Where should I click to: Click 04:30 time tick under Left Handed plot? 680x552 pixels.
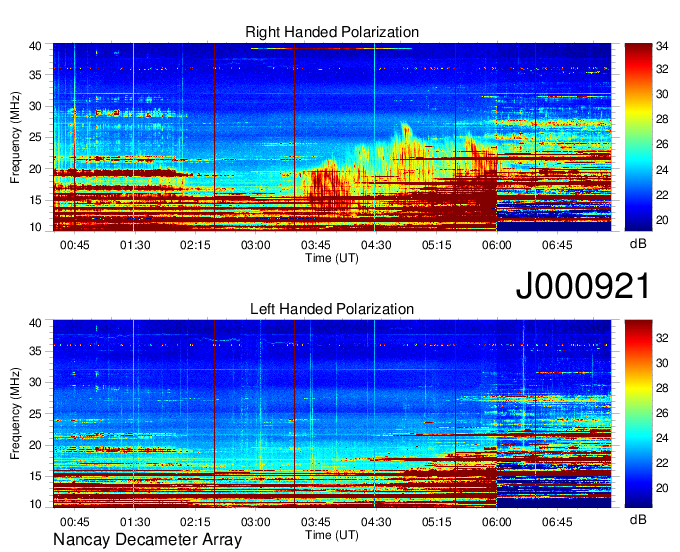[x=376, y=522]
